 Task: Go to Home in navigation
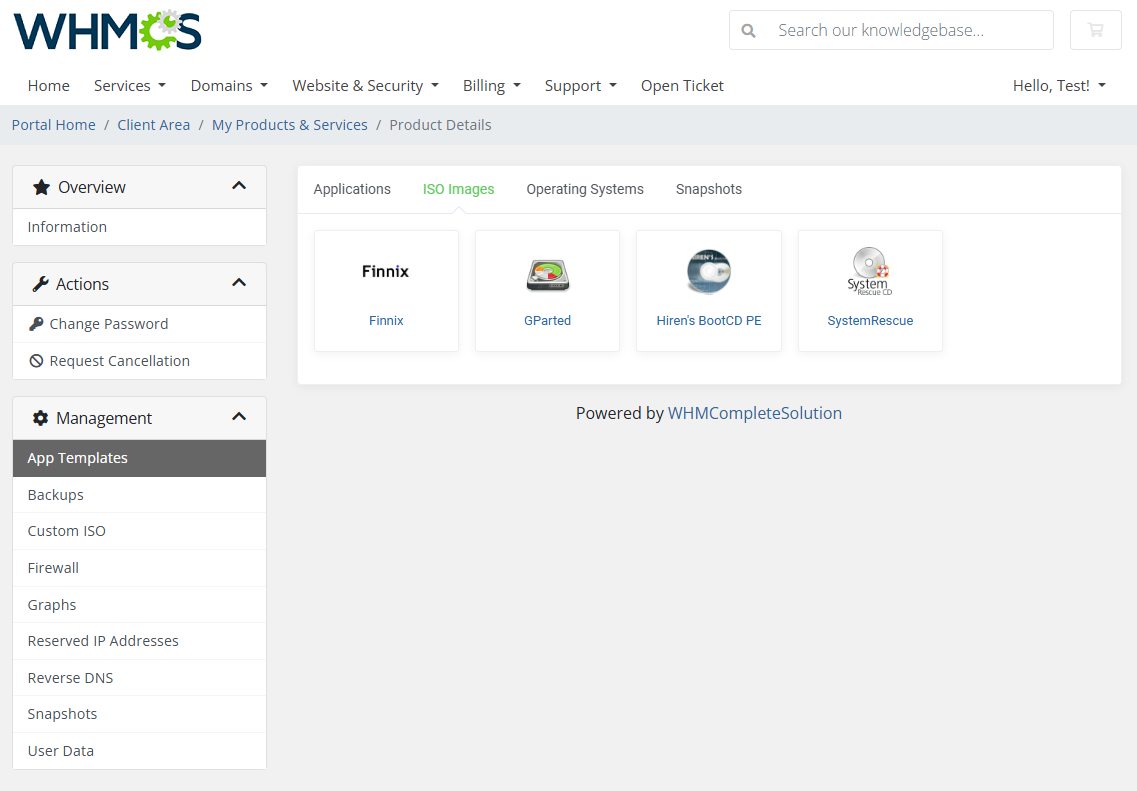(49, 86)
